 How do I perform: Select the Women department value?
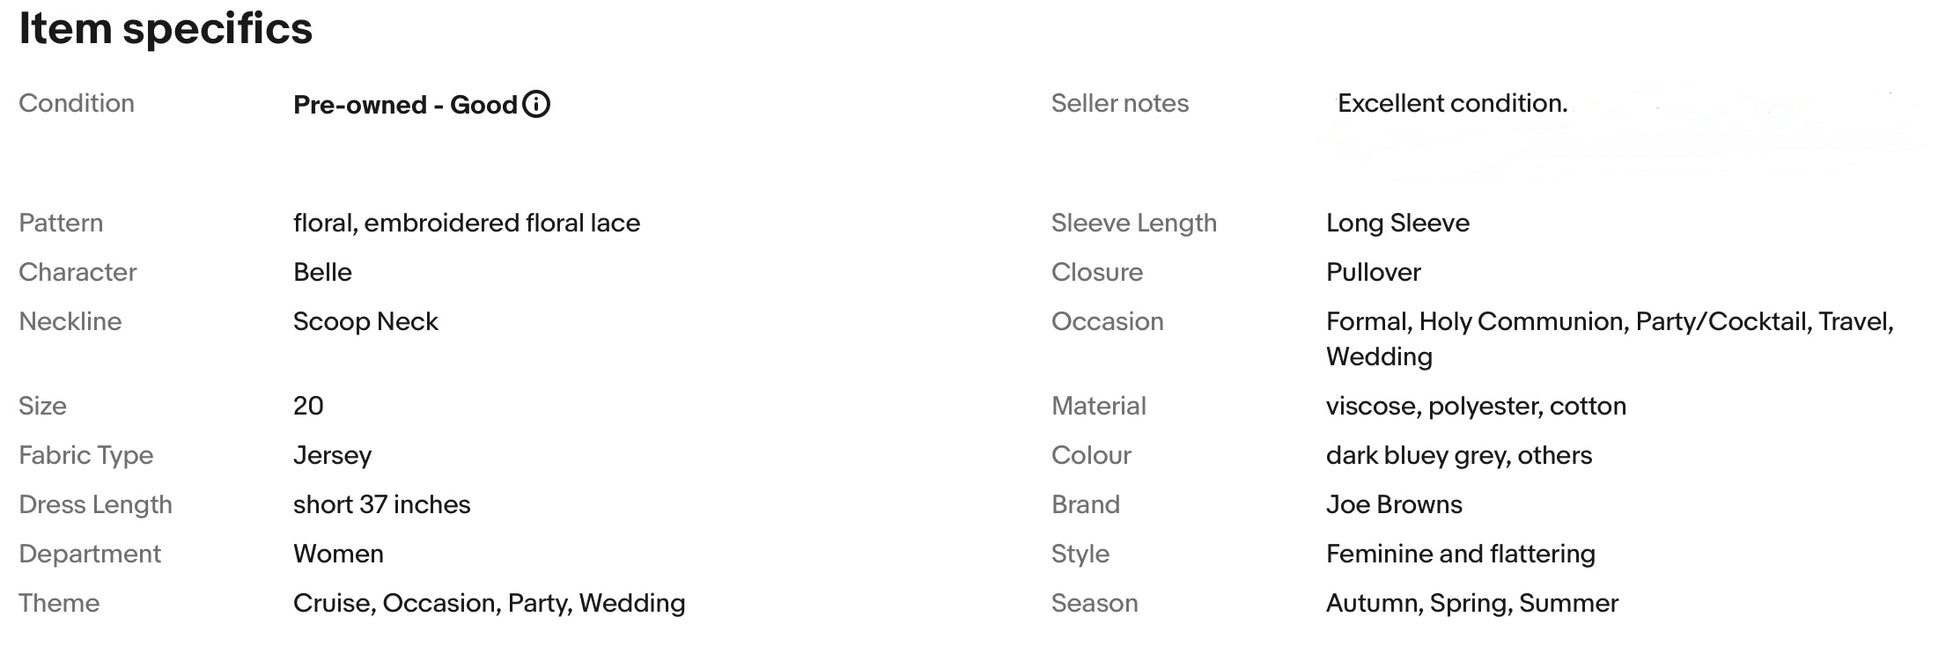pyautogui.click(x=338, y=554)
